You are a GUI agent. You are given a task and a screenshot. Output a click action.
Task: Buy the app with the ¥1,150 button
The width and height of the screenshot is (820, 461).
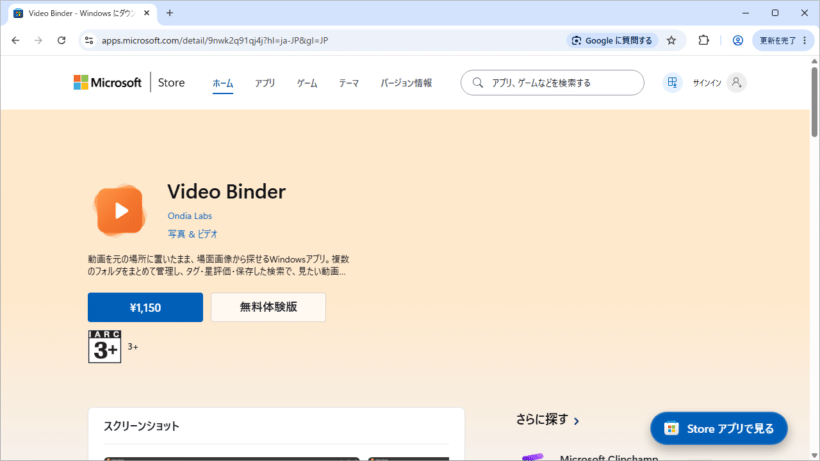click(x=145, y=307)
